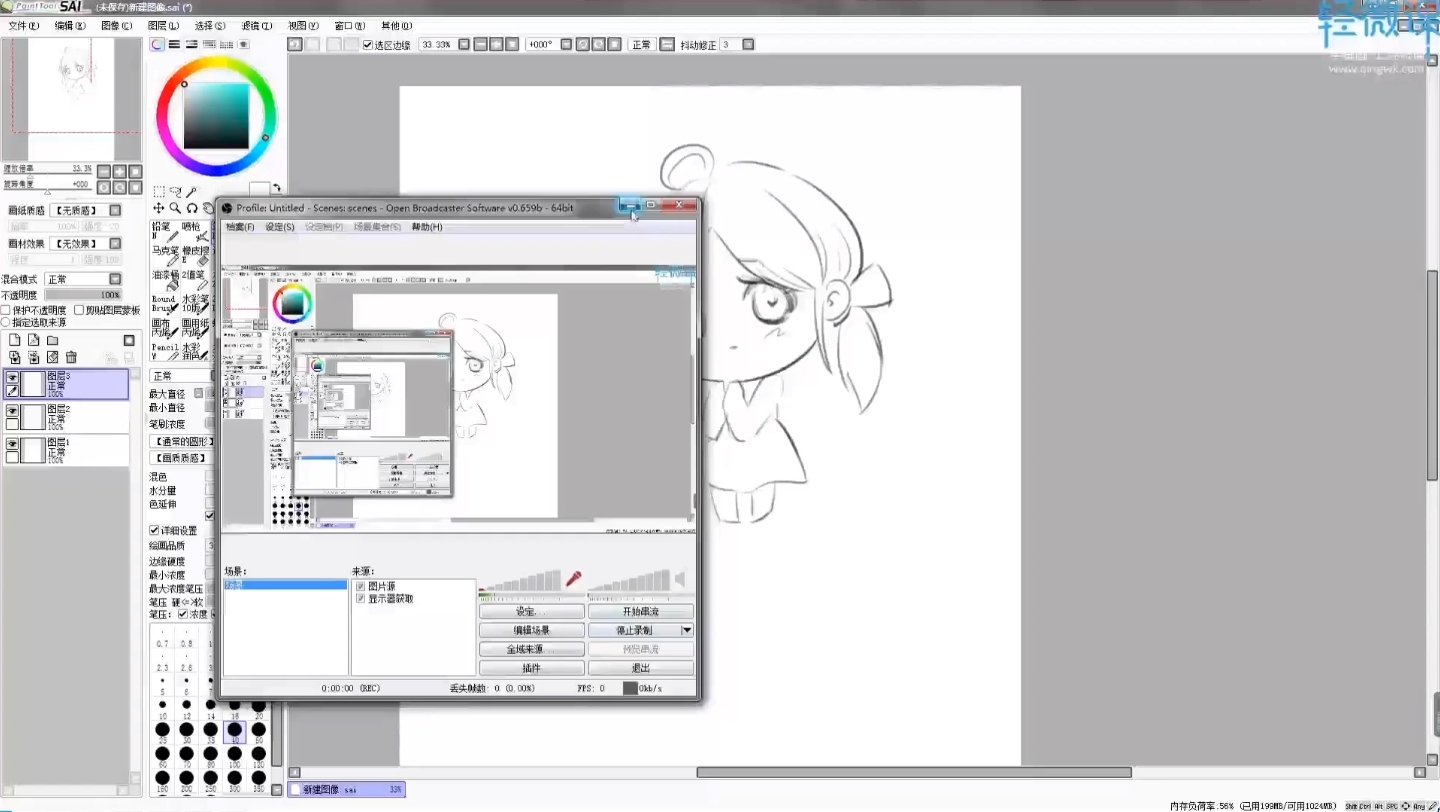This screenshot has width=1440, height=812.
Task: Select the 油漆桶 paint bucket tool
Action: pyautogui.click(x=165, y=279)
